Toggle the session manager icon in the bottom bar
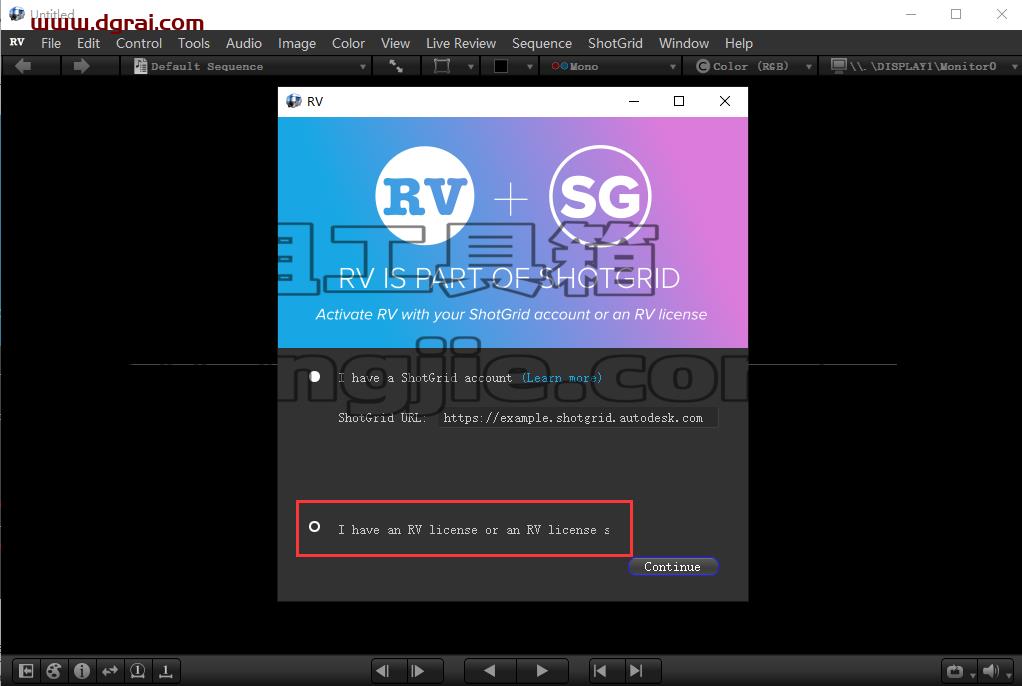 26,670
